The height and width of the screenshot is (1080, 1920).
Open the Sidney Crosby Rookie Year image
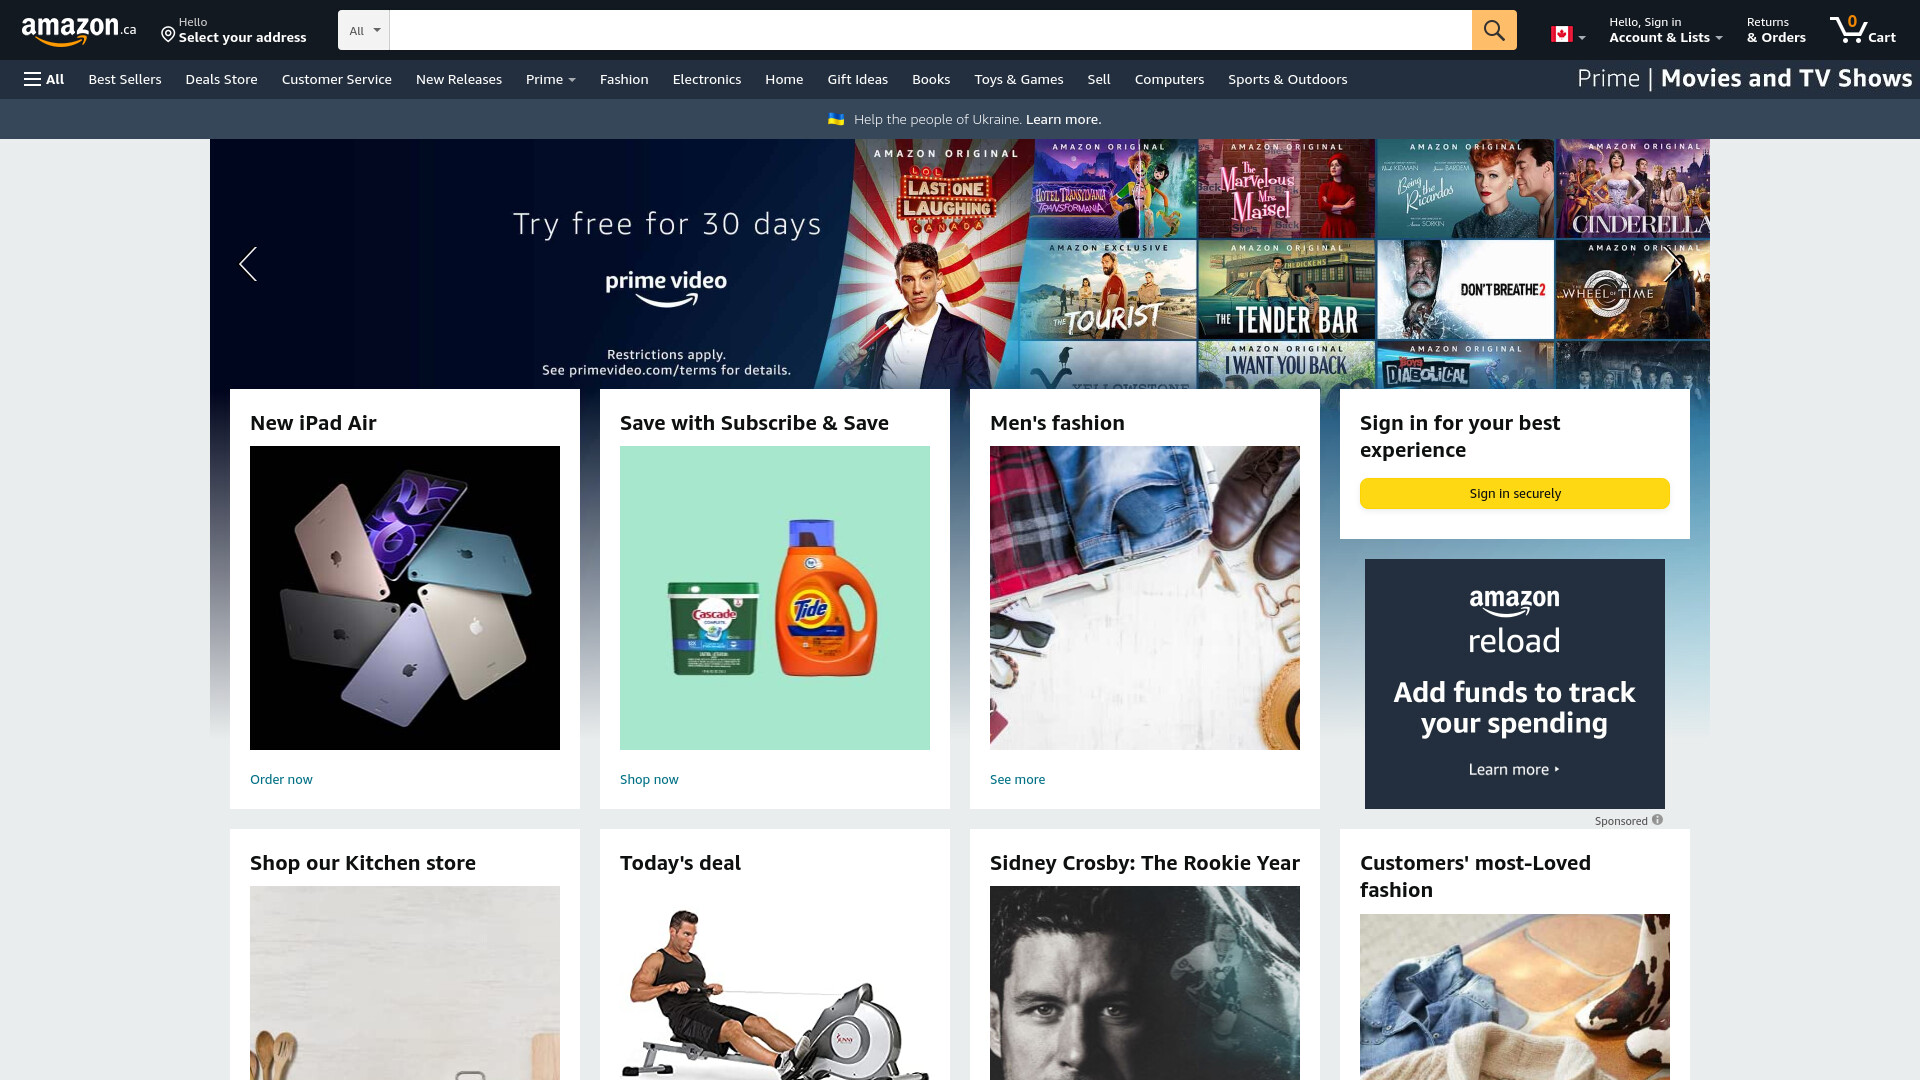point(1145,983)
